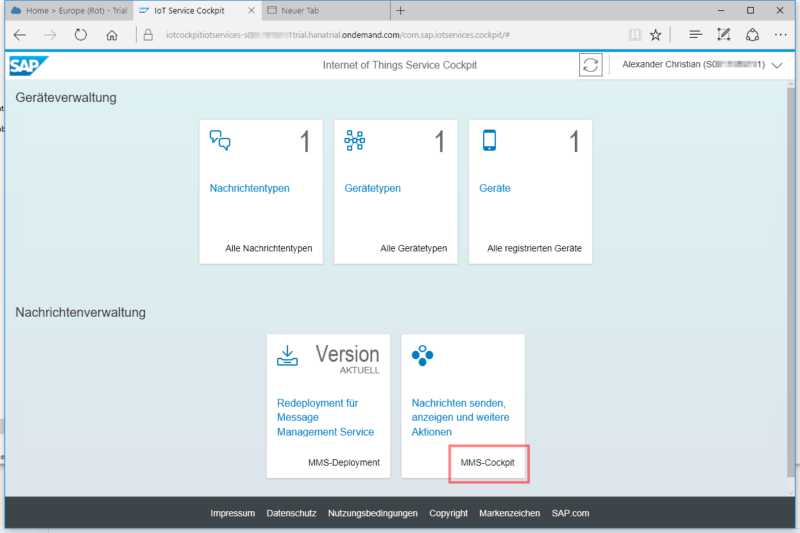This screenshot has height=533, width=800.
Task: Click the Alle Gerätetypen label
Action: pyautogui.click(x=414, y=248)
